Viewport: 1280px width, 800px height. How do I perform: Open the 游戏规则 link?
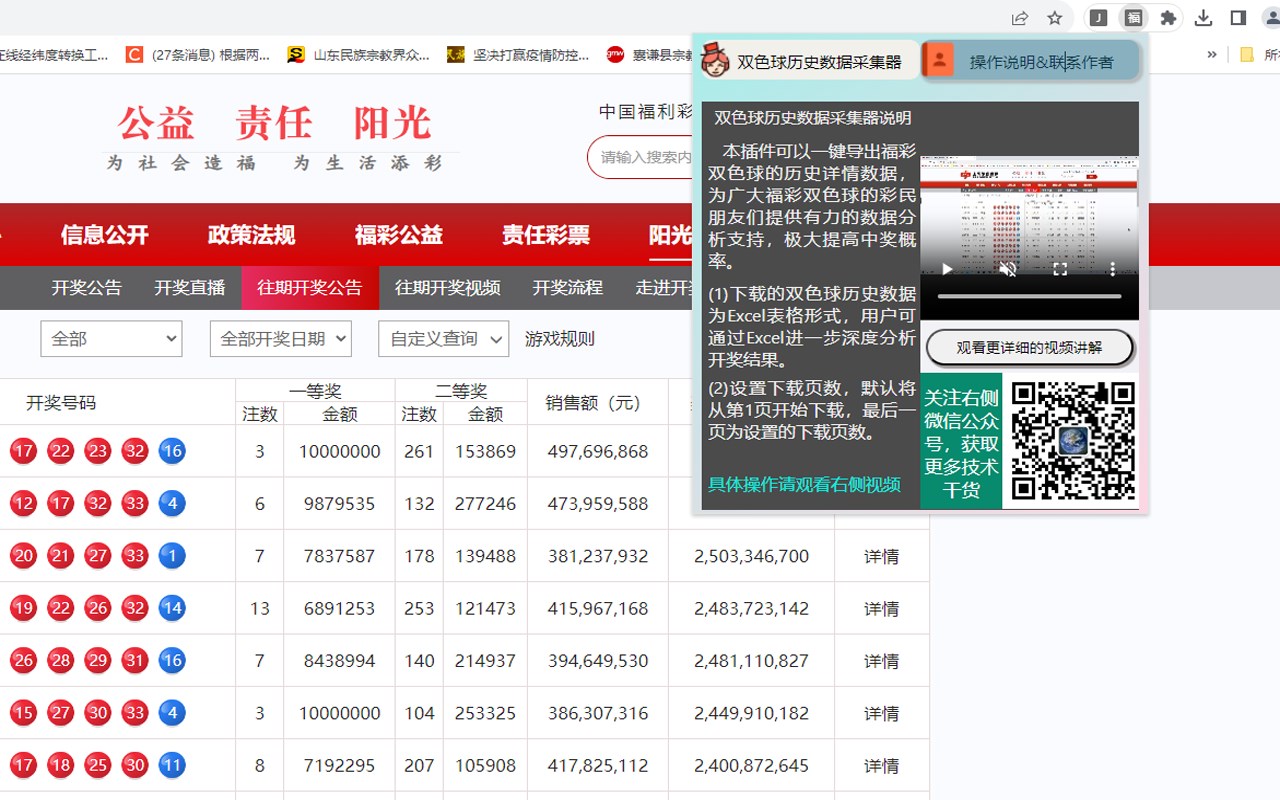pos(560,339)
